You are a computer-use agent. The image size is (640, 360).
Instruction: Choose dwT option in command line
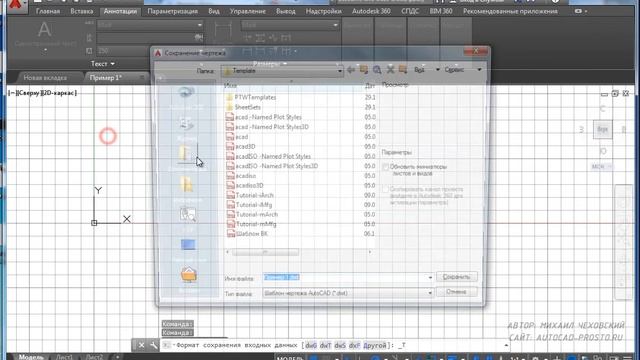pyautogui.click(x=325, y=345)
